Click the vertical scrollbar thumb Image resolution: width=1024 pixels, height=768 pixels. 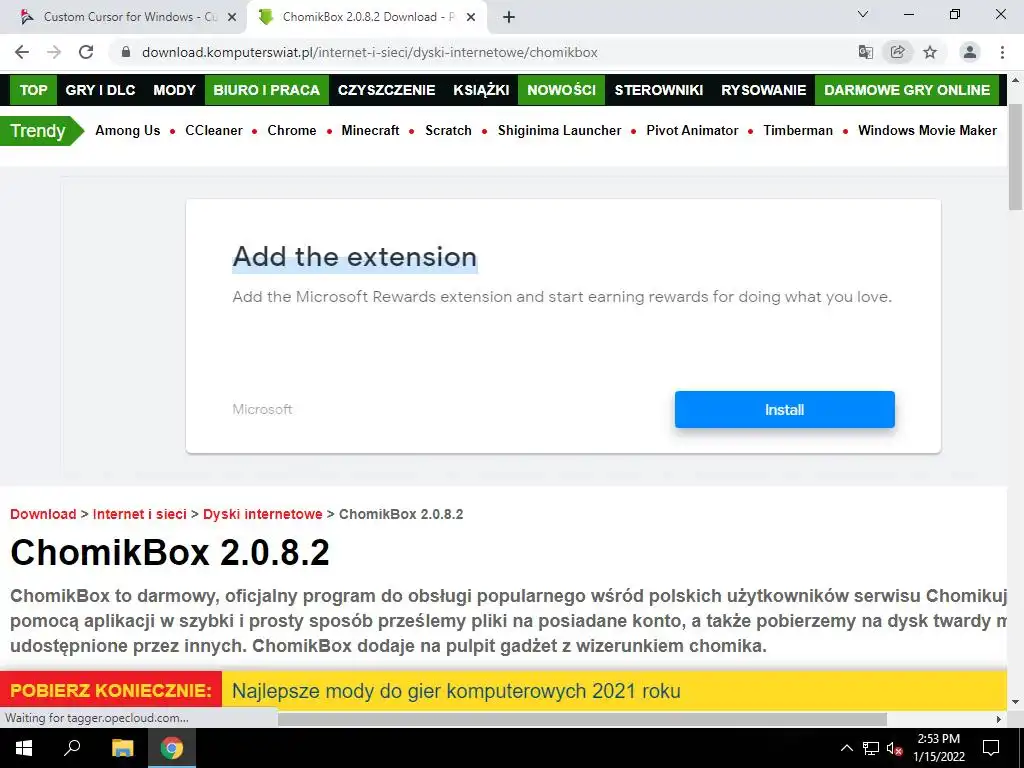(x=1016, y=157)
